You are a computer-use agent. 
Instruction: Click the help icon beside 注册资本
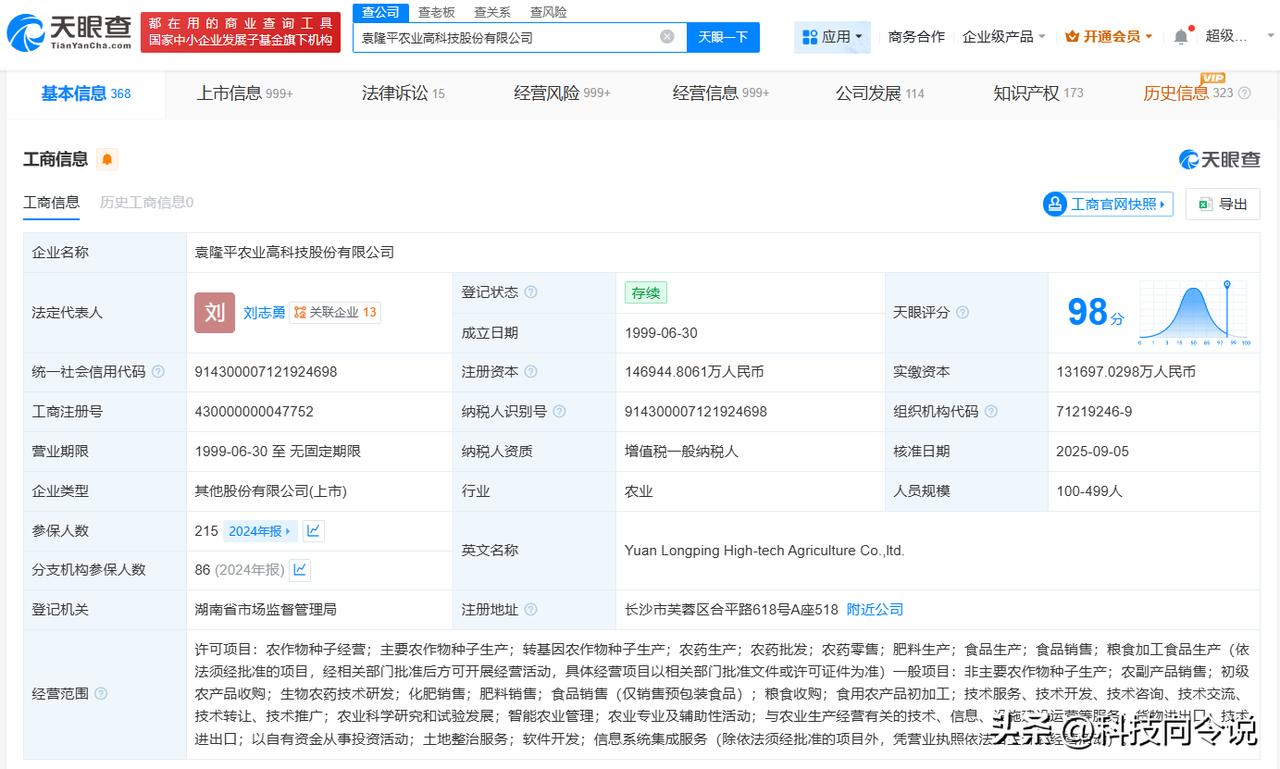pyautogui.click(x=531, y=371)
